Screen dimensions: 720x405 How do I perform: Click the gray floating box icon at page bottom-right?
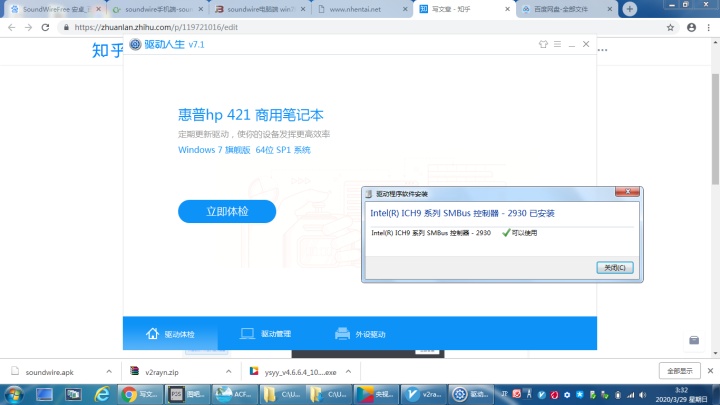(694, 340)
